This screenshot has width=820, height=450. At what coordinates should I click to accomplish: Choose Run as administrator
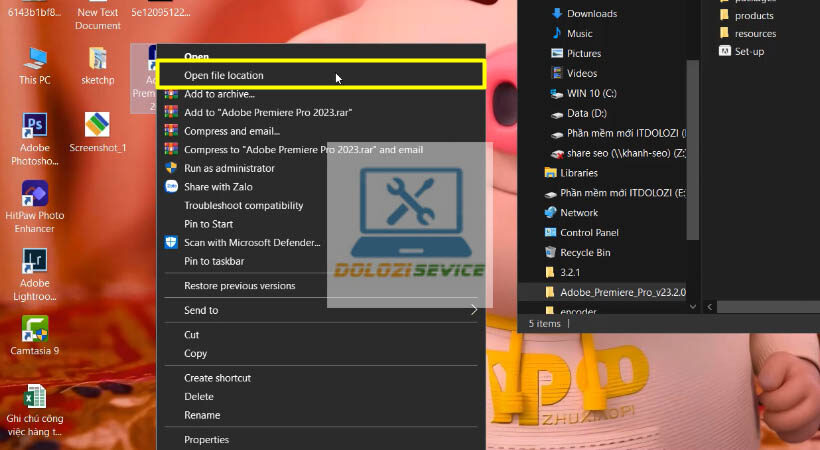pos(229,168)
